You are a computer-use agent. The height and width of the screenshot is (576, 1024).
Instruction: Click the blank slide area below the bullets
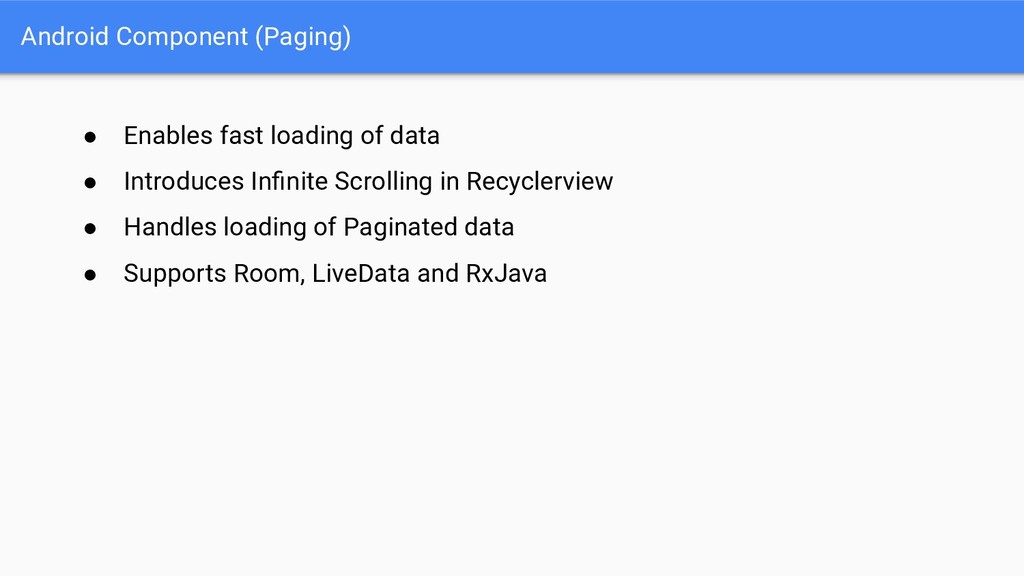tap(512, 430)
